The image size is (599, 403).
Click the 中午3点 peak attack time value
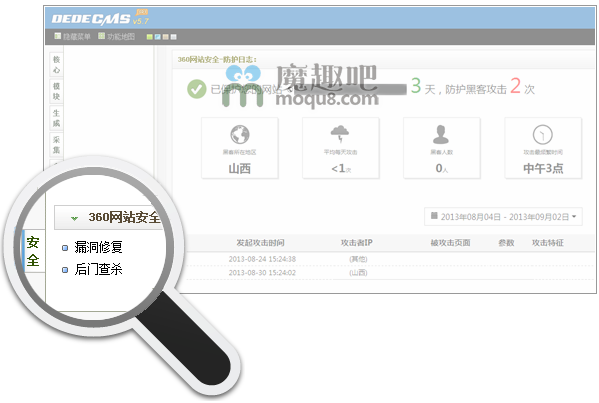tap(543, 168)
